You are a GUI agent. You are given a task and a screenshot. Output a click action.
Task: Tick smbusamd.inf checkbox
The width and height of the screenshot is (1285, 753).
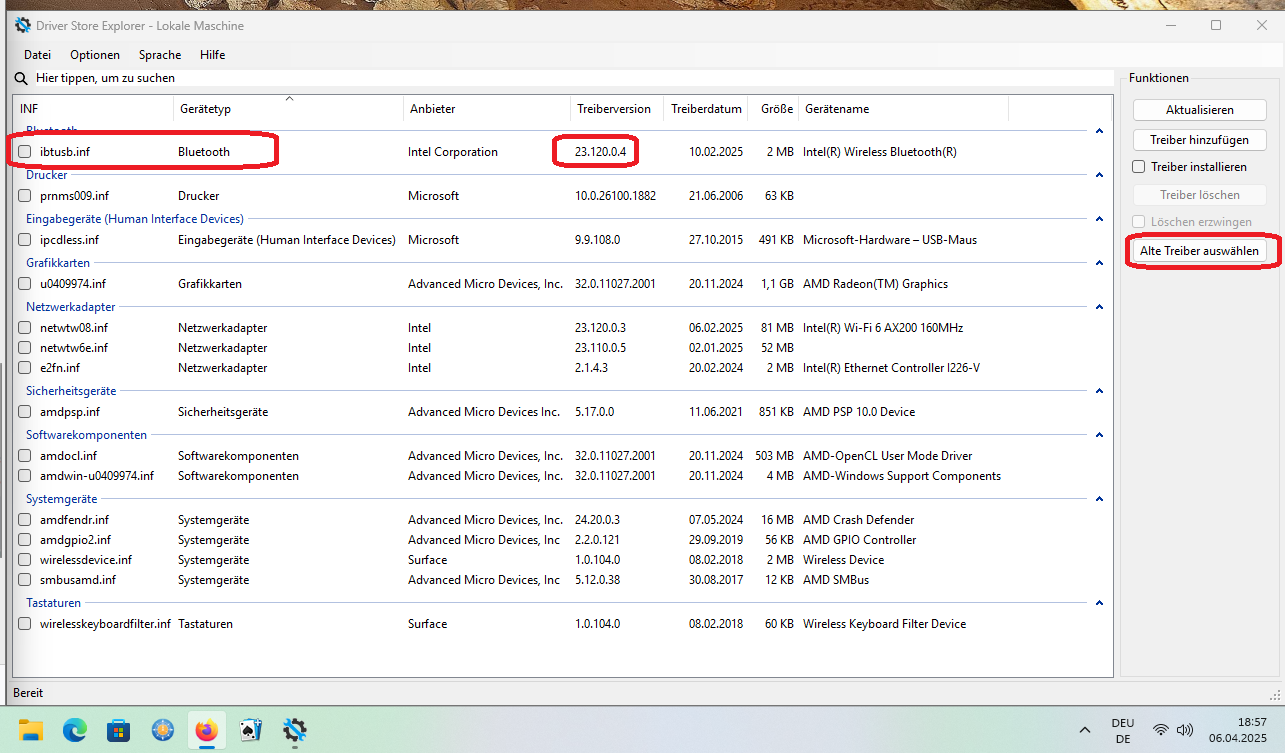(25, 580)
